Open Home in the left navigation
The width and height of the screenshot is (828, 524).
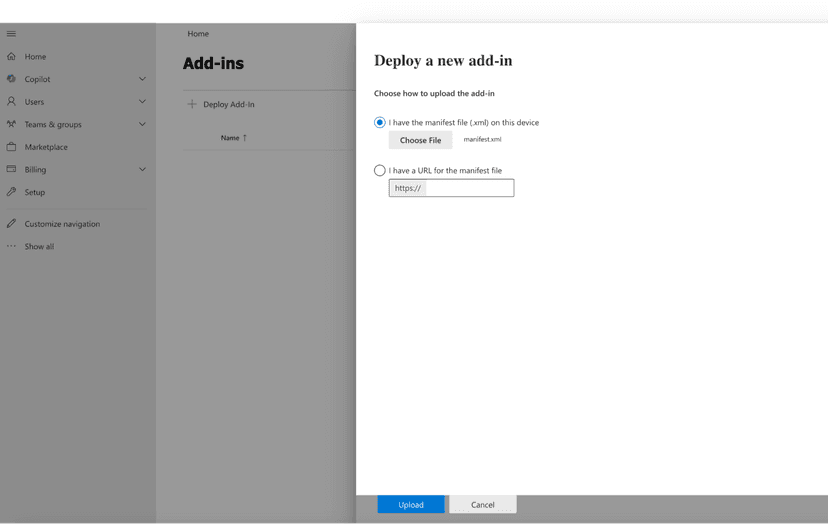pos(35,57)
